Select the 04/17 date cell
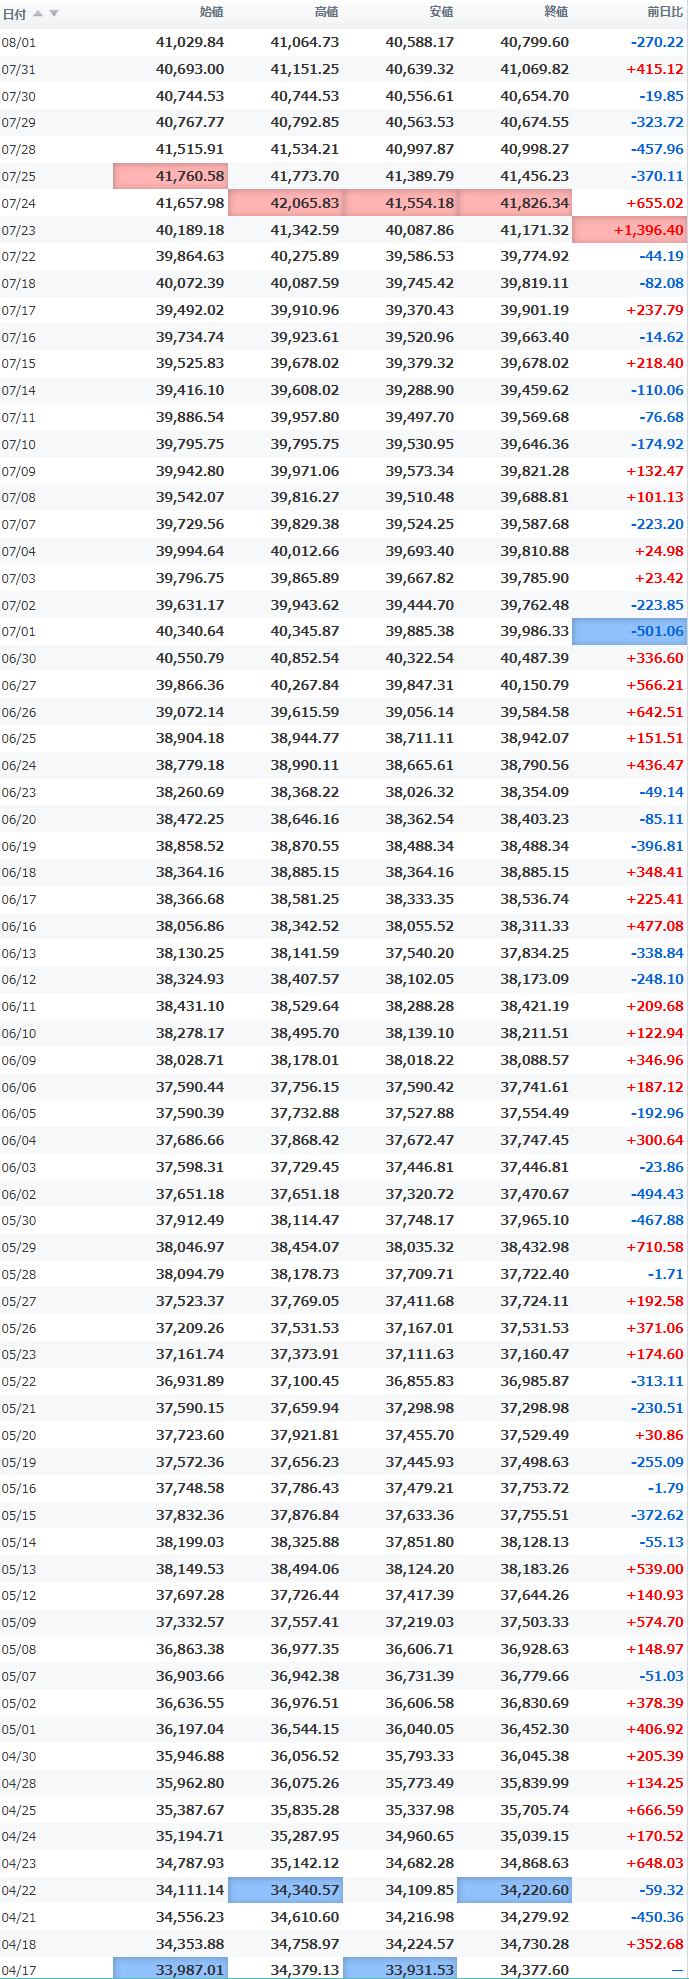 pyautogui.click(x=18, y=1971)
